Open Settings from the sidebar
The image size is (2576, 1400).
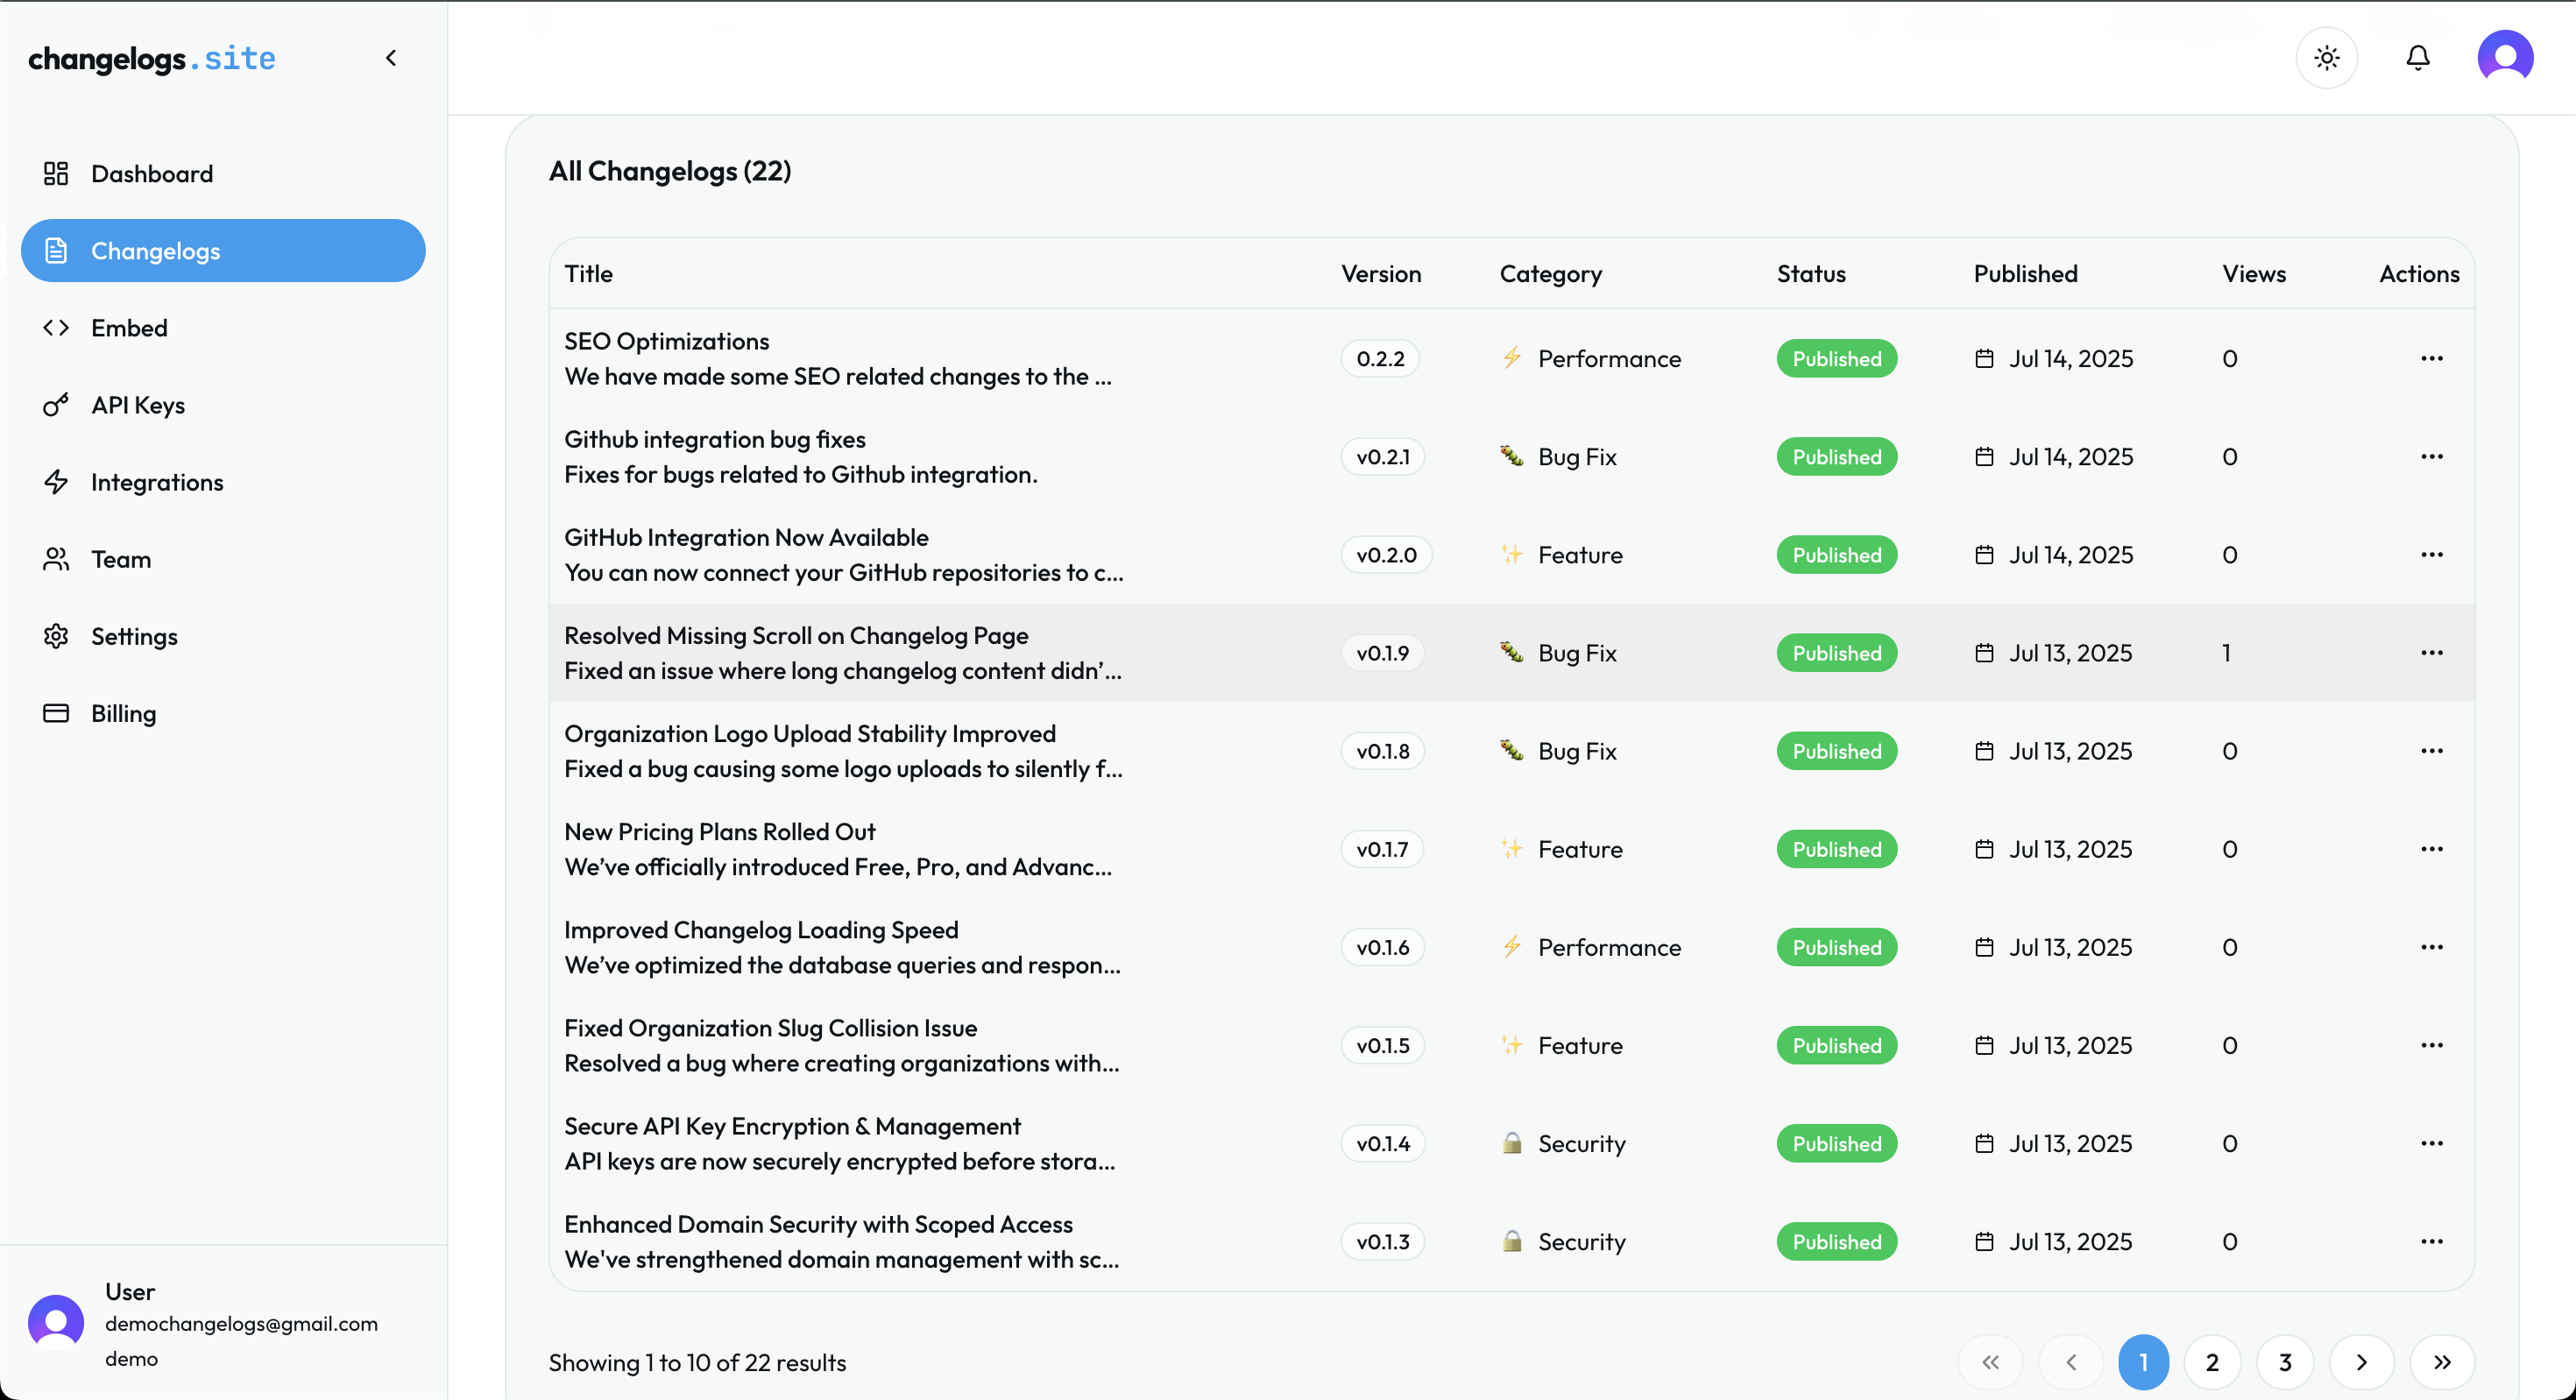223,636
